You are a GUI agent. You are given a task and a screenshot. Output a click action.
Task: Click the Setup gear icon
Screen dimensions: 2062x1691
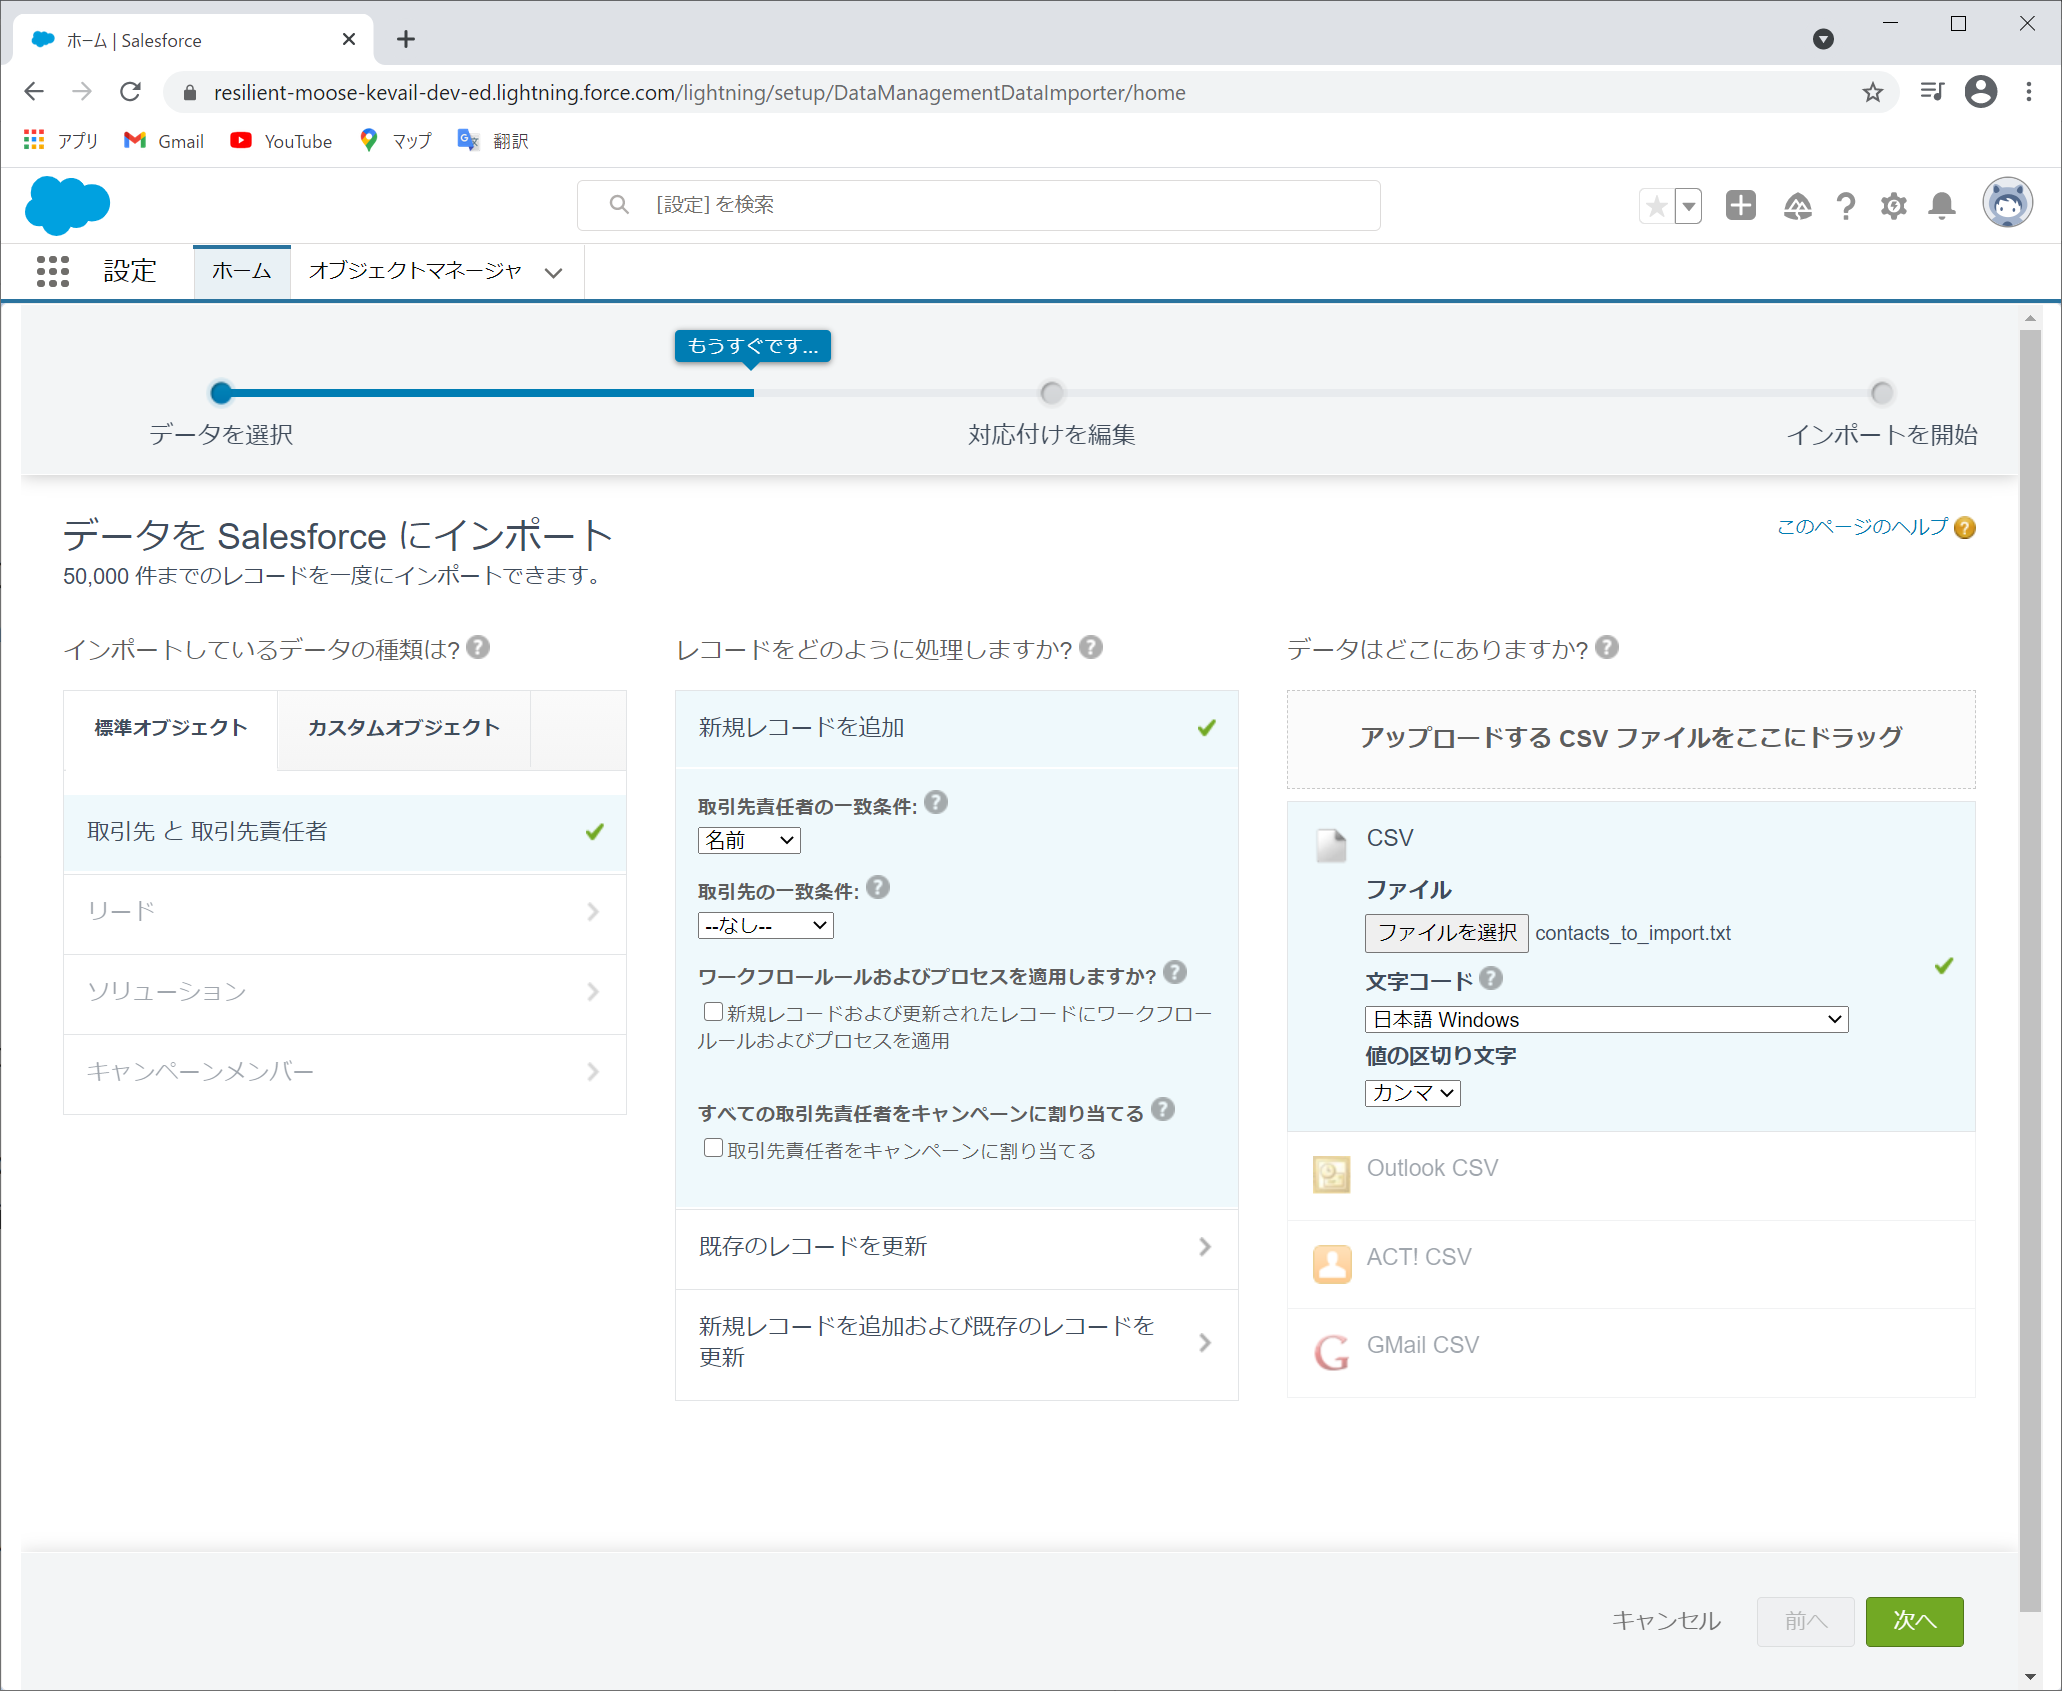pyautogui.click(x=1893, y=206)
